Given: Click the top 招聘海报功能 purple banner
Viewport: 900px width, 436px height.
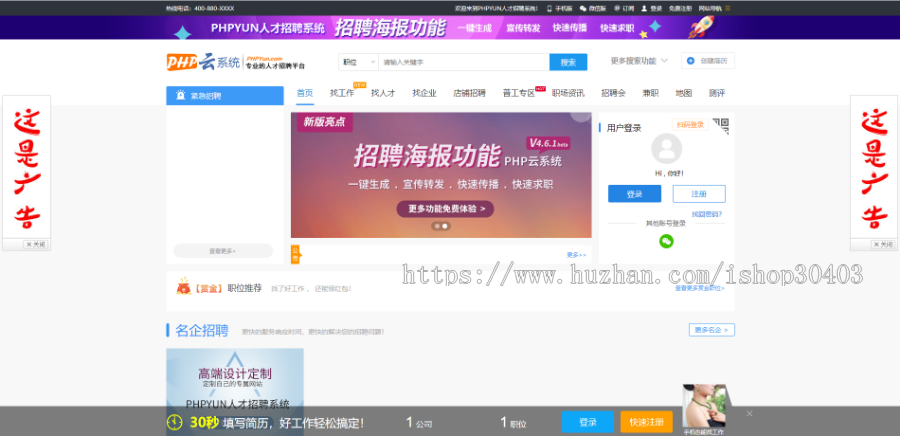Looking at the screenshot, I should point(450,27).
